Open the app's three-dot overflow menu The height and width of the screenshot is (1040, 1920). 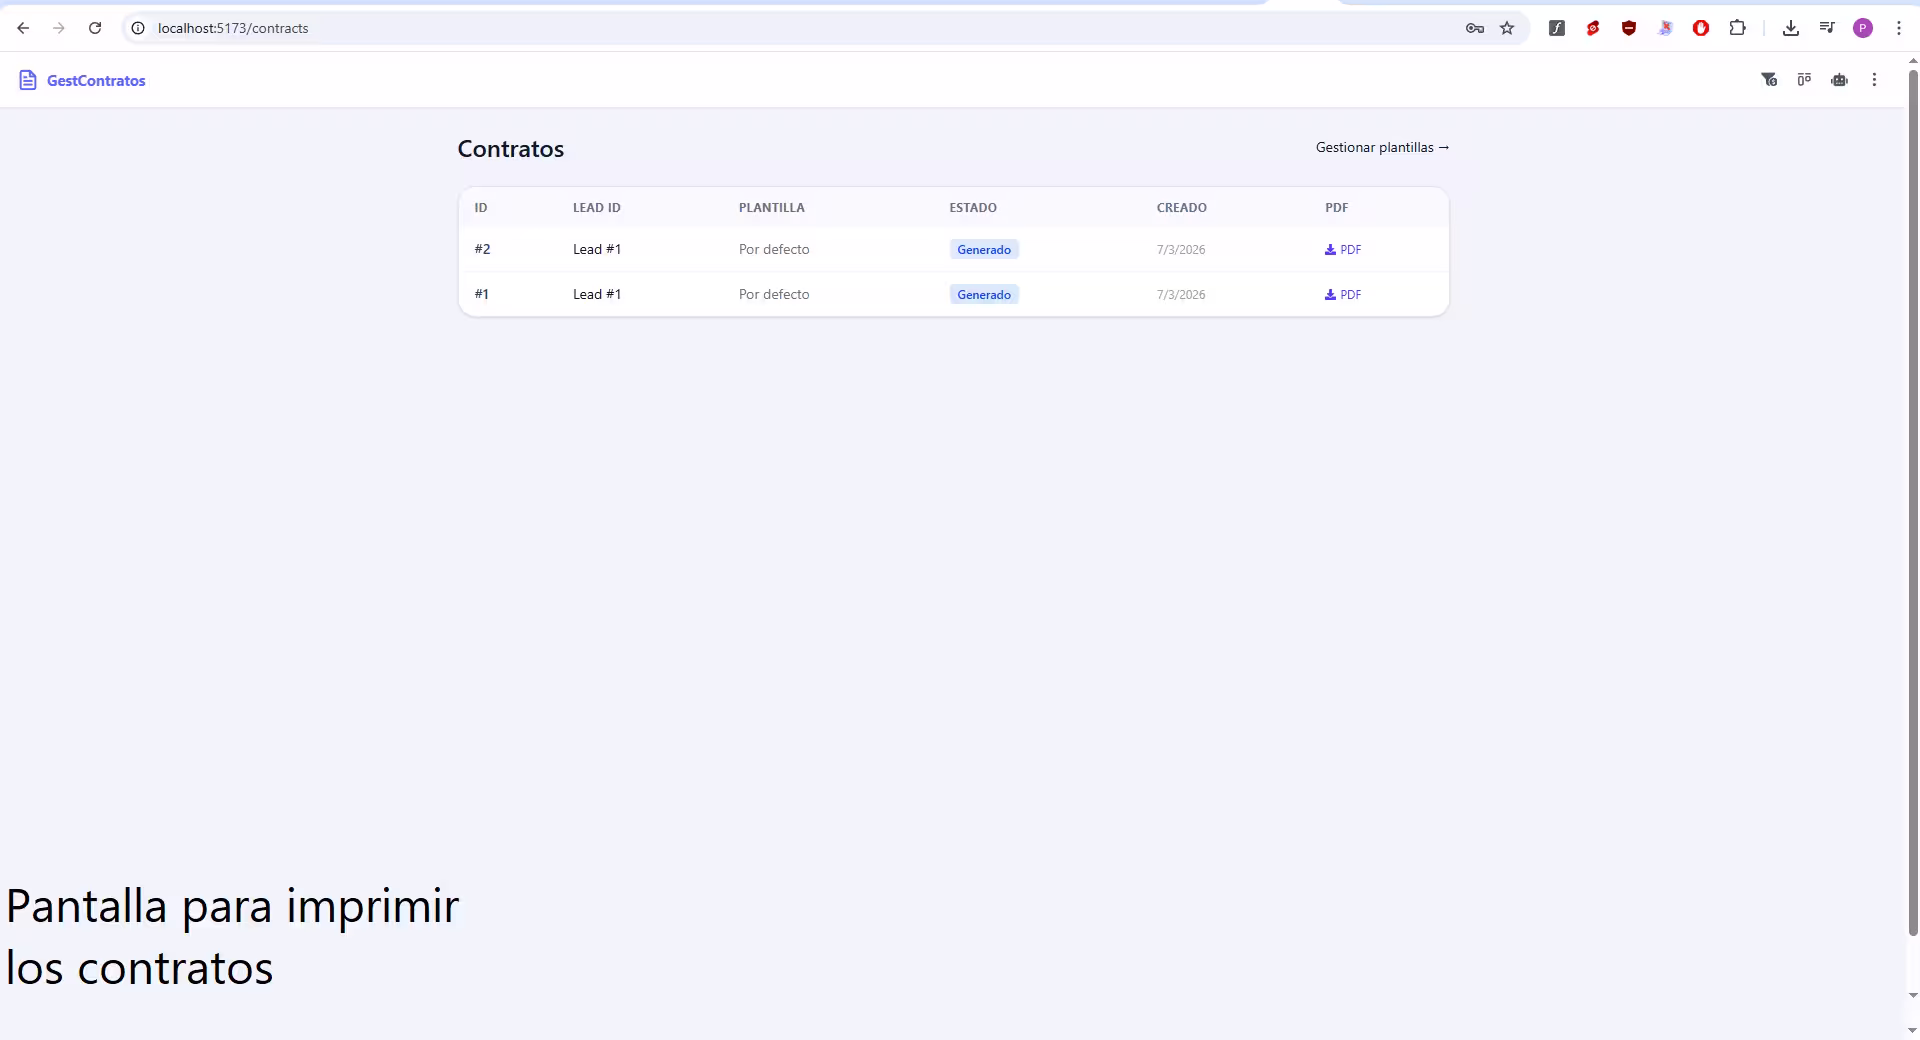(1874, 80)
